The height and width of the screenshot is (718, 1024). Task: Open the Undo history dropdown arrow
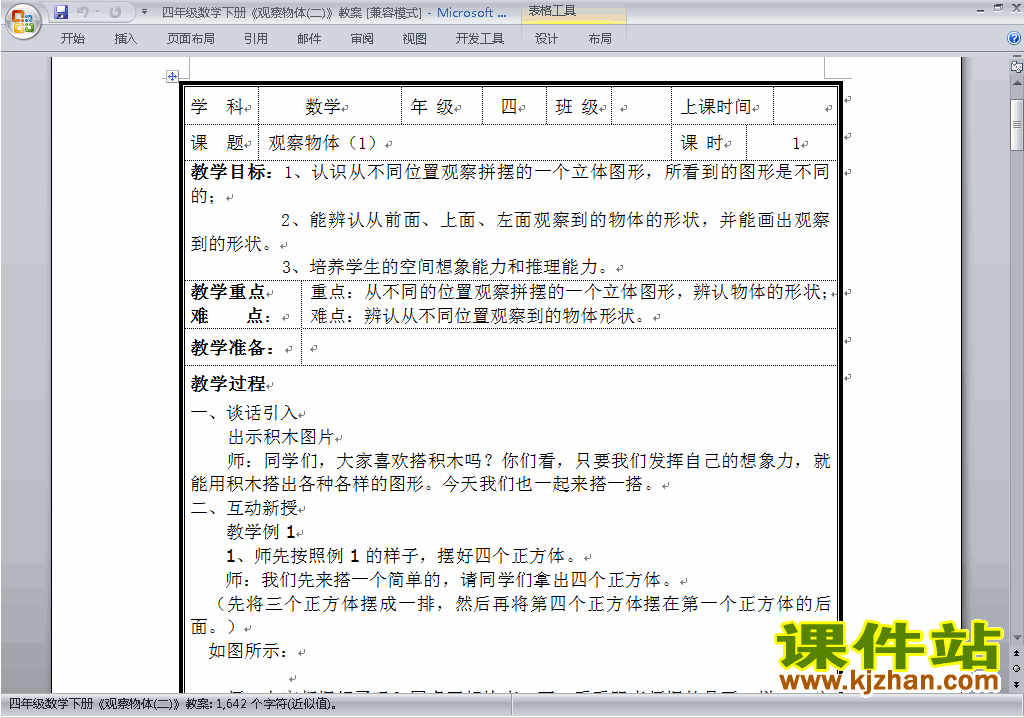point(97,12)
